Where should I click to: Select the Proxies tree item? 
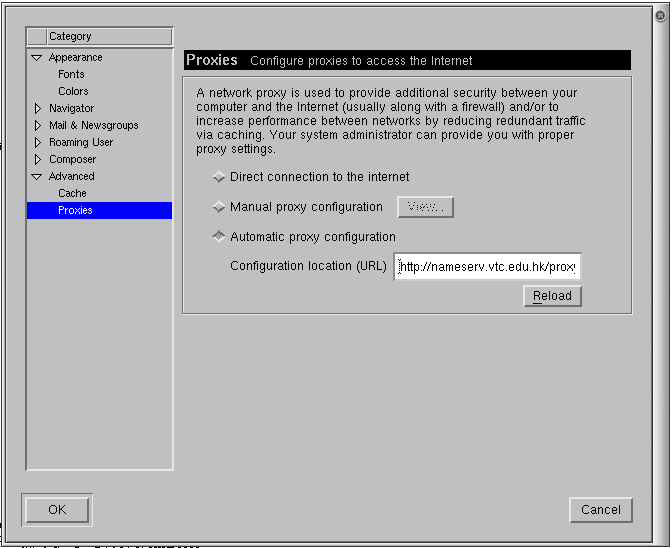coord(75,210)
